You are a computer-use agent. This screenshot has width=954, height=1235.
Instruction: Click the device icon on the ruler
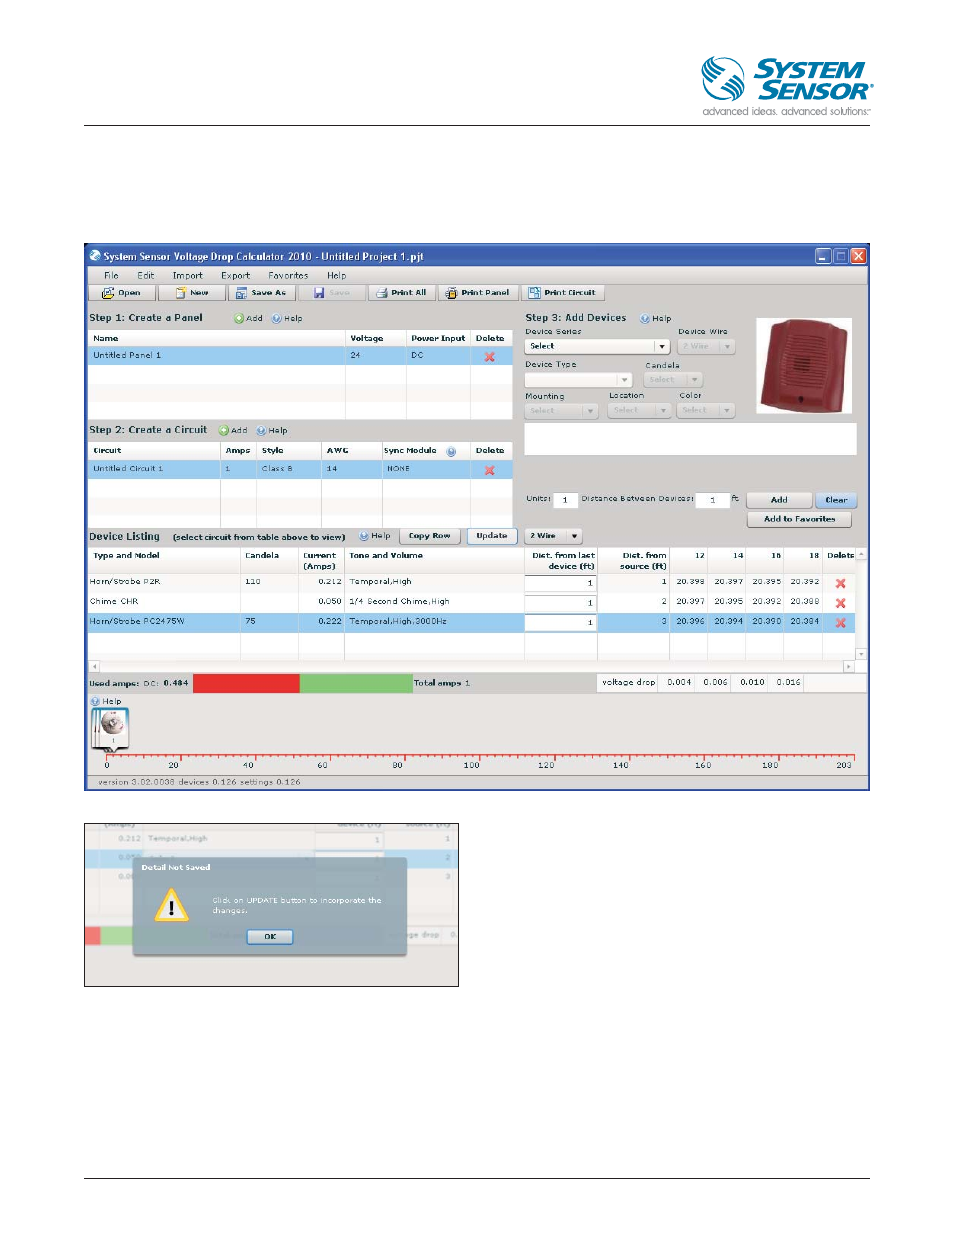[111, 729]
